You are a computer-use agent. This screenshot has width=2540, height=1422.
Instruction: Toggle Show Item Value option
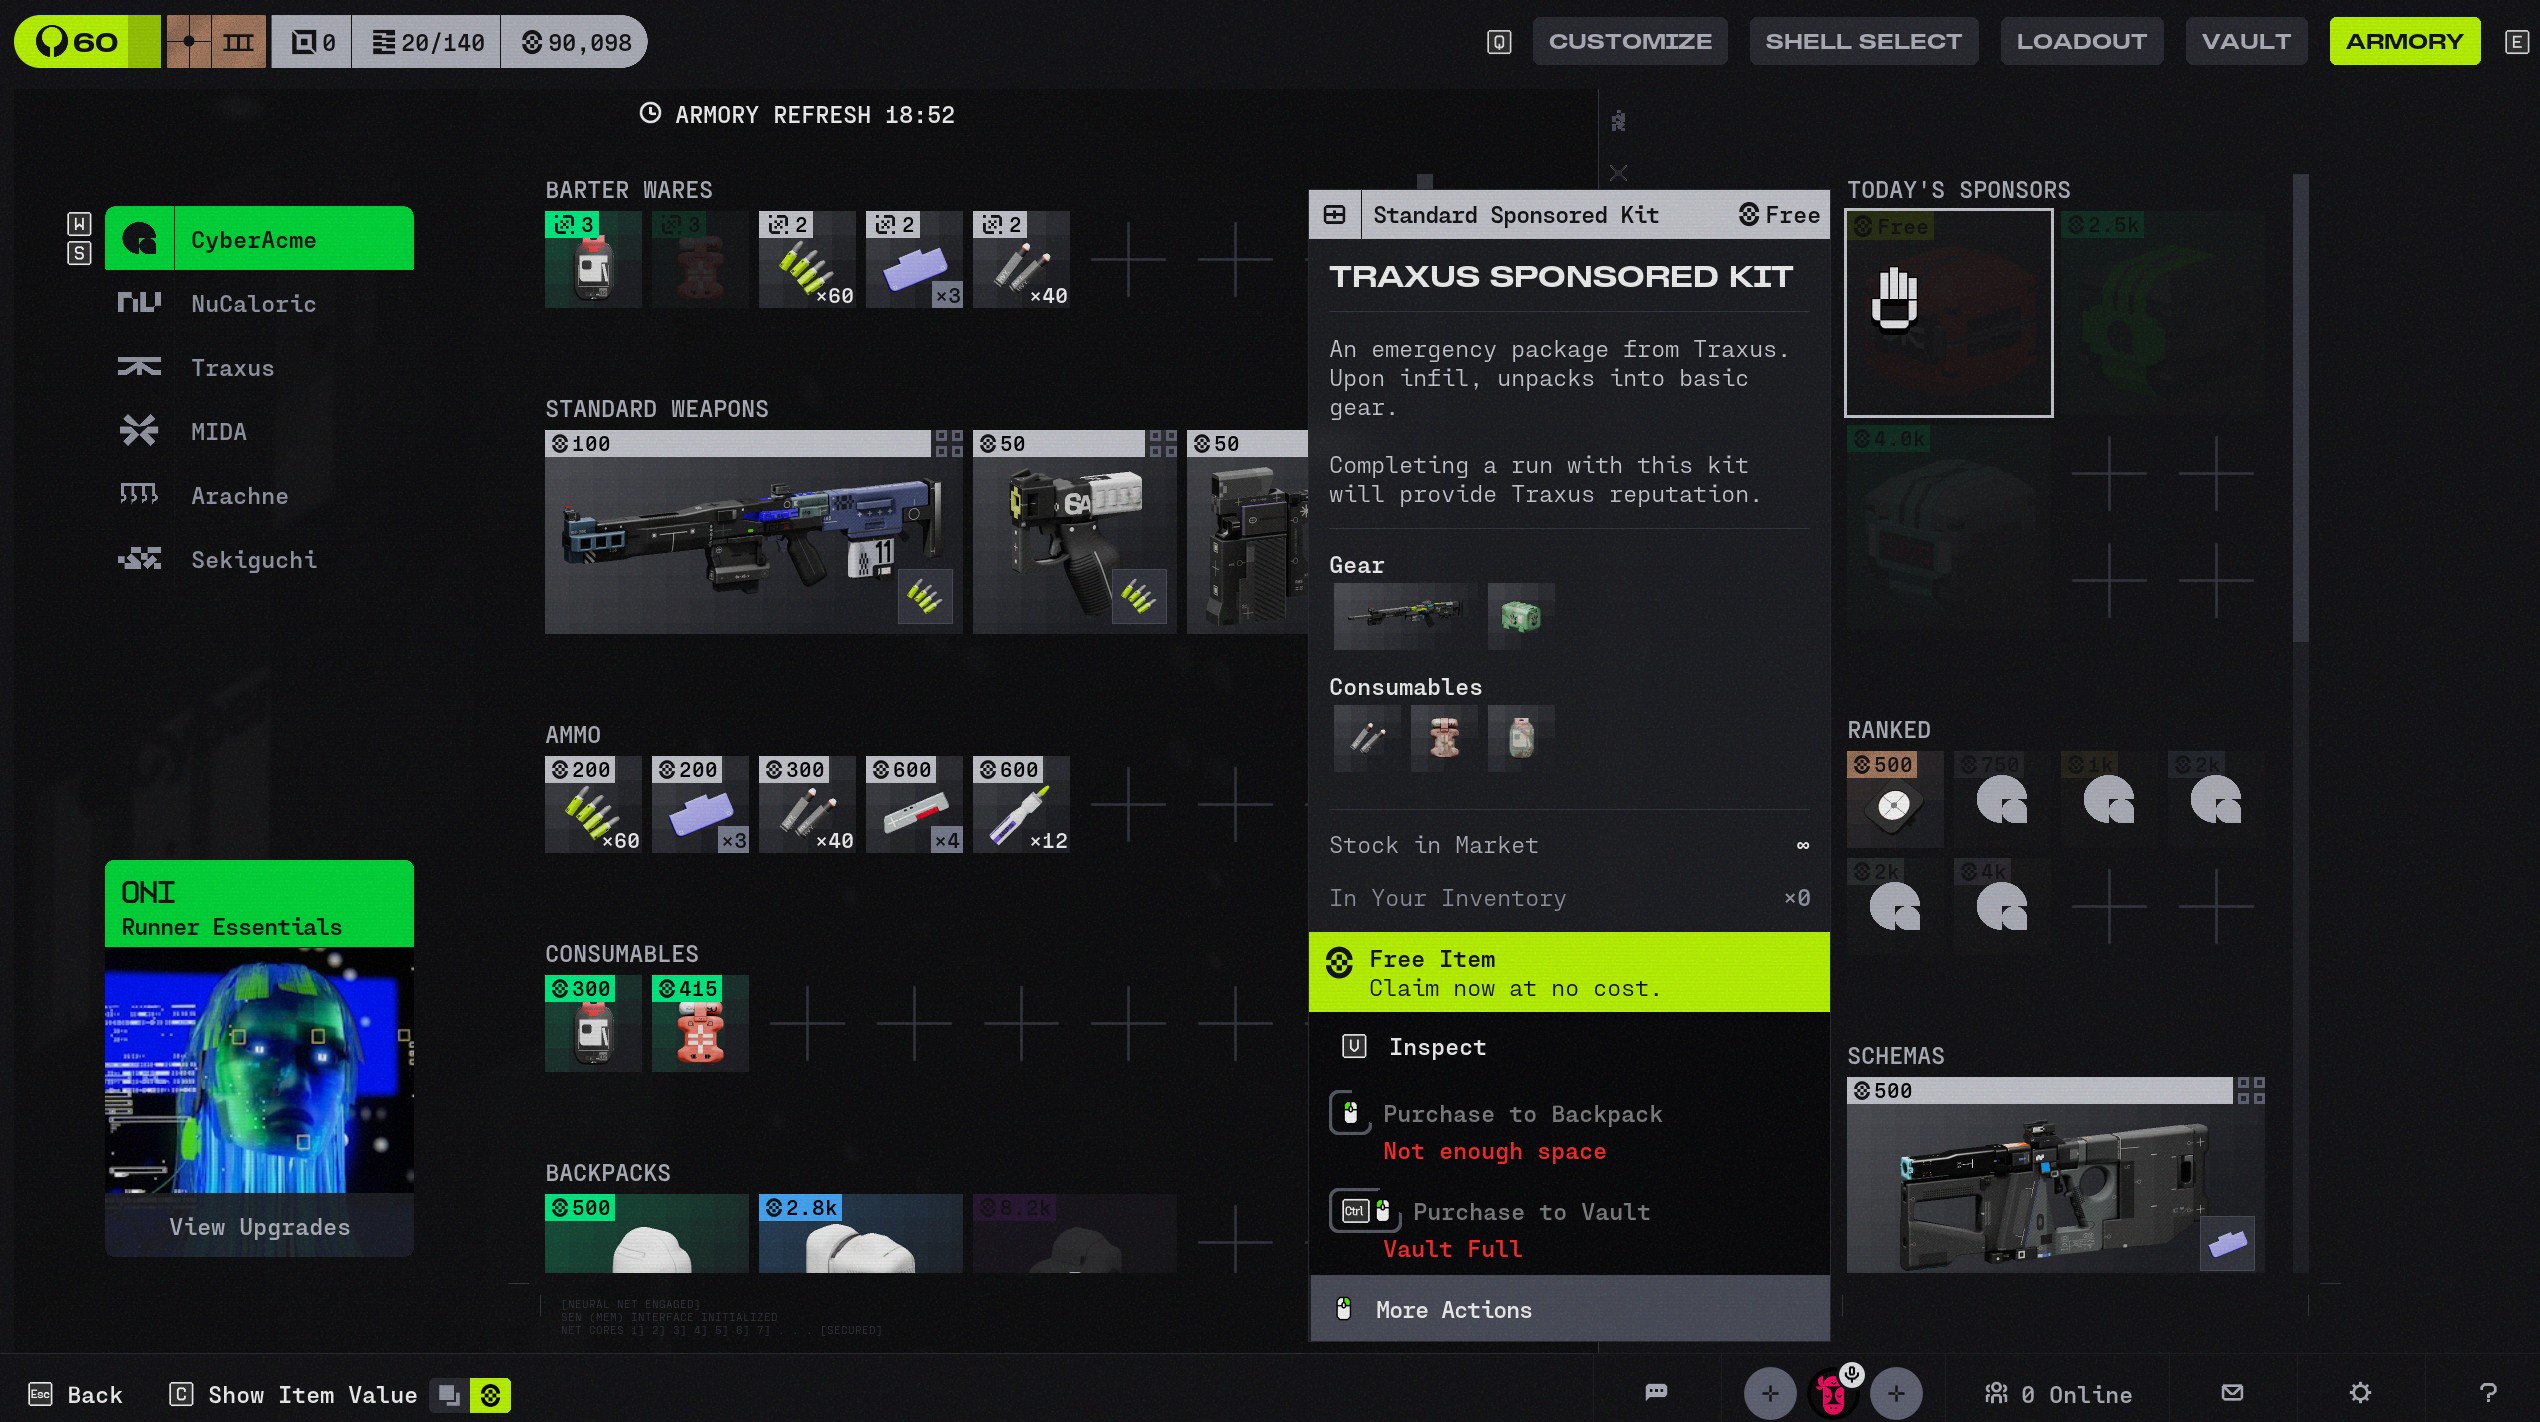[311, 1395]
